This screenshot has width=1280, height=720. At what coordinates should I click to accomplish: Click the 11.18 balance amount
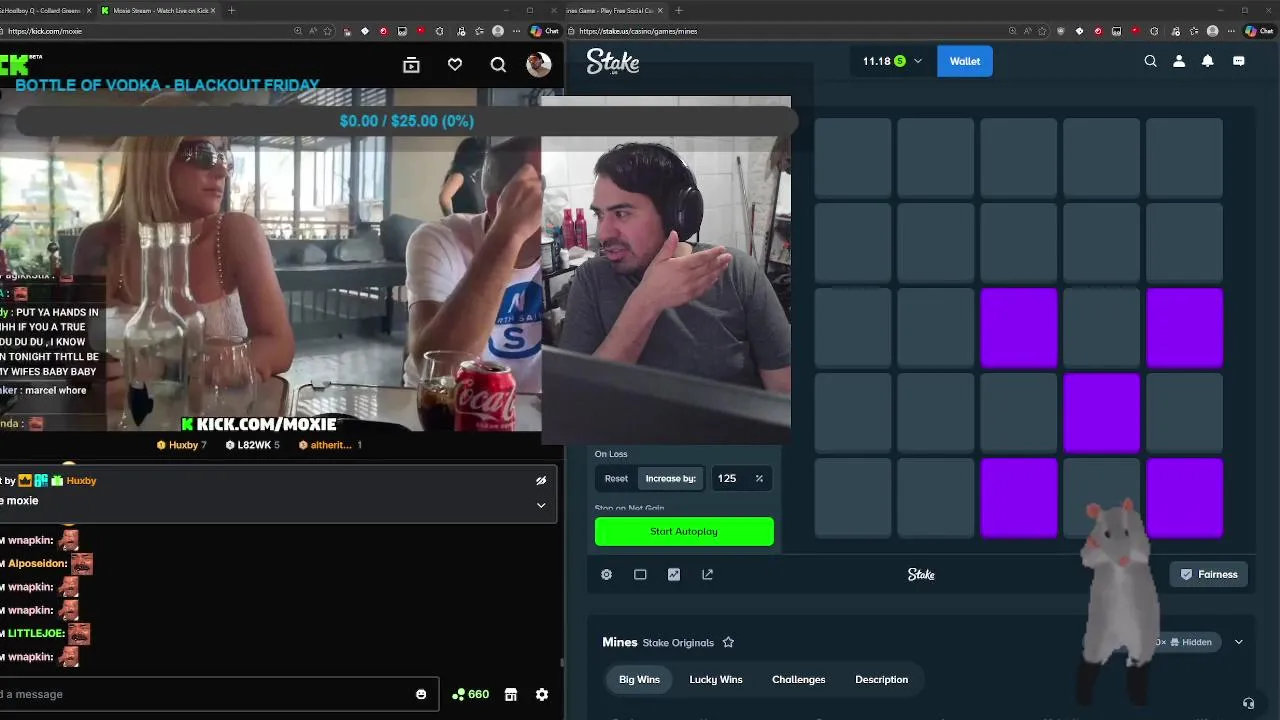click(876, 61)
